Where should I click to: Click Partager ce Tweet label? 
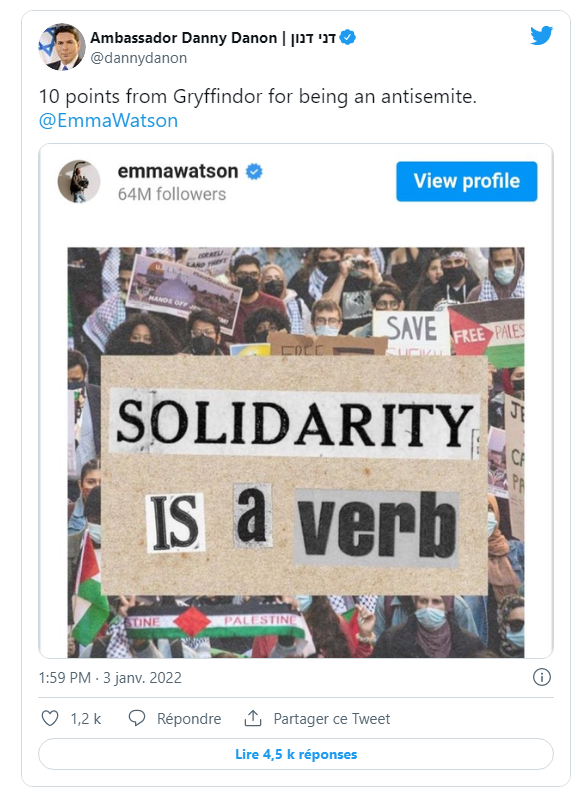coord(332,718)
